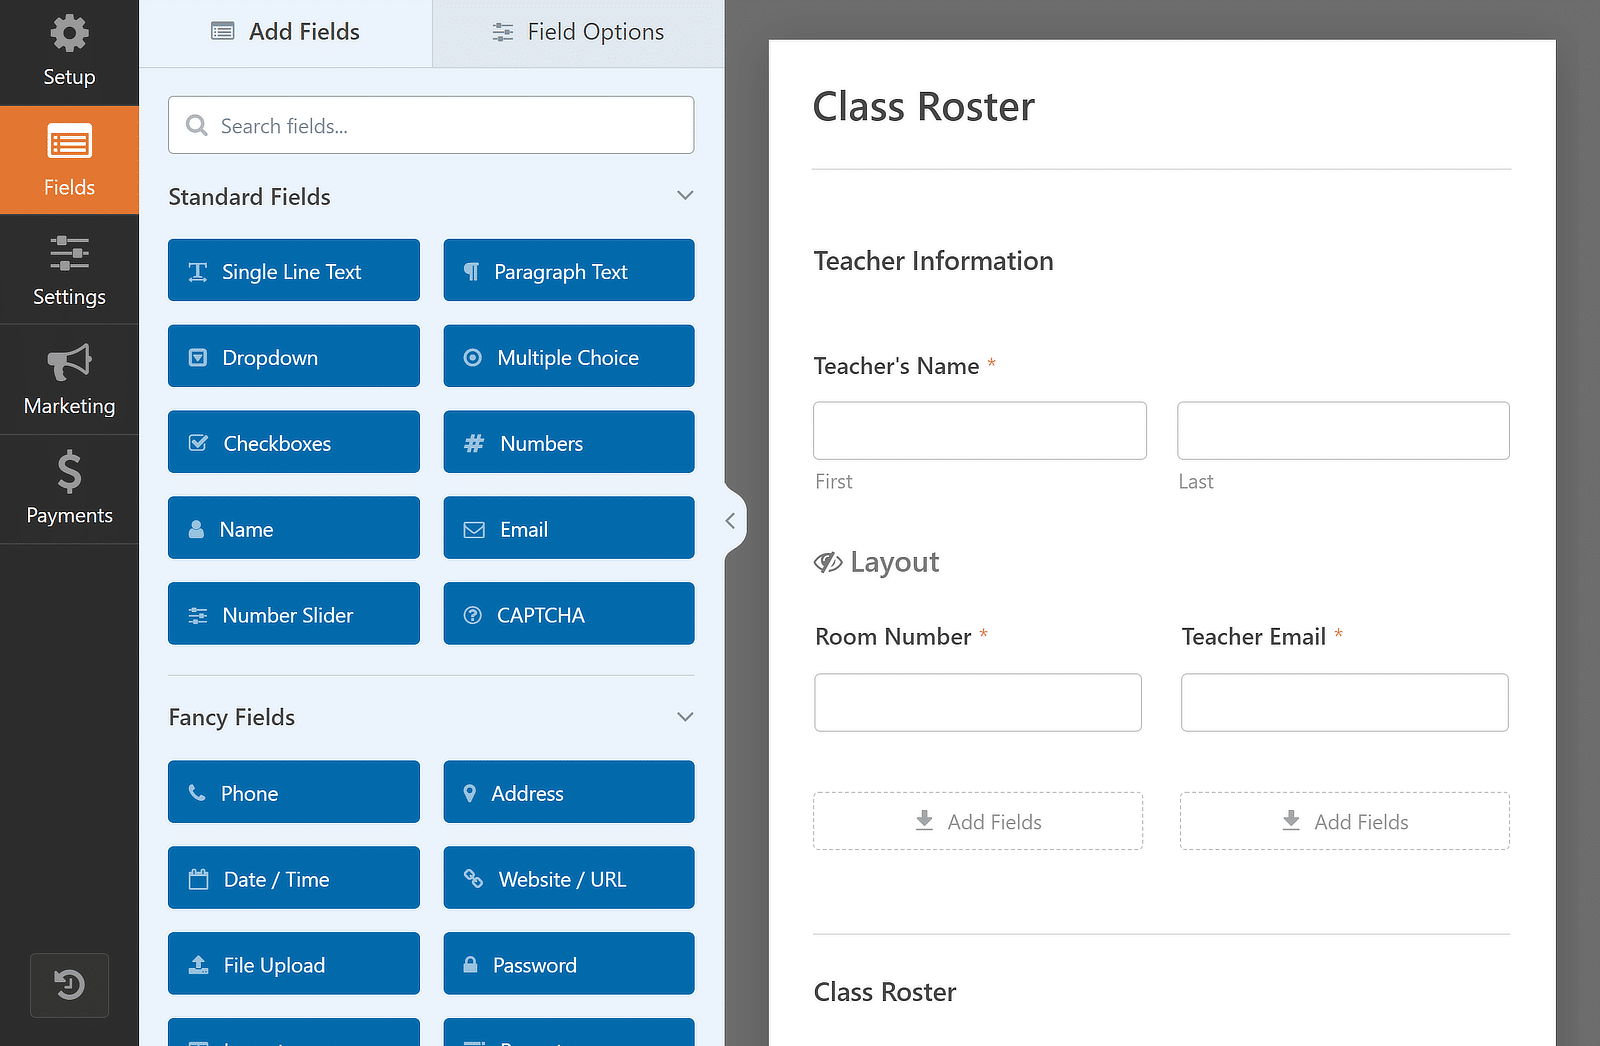Add a Checkboxes field
This screenshot has height=1046, width=1600.
(293, 442)
